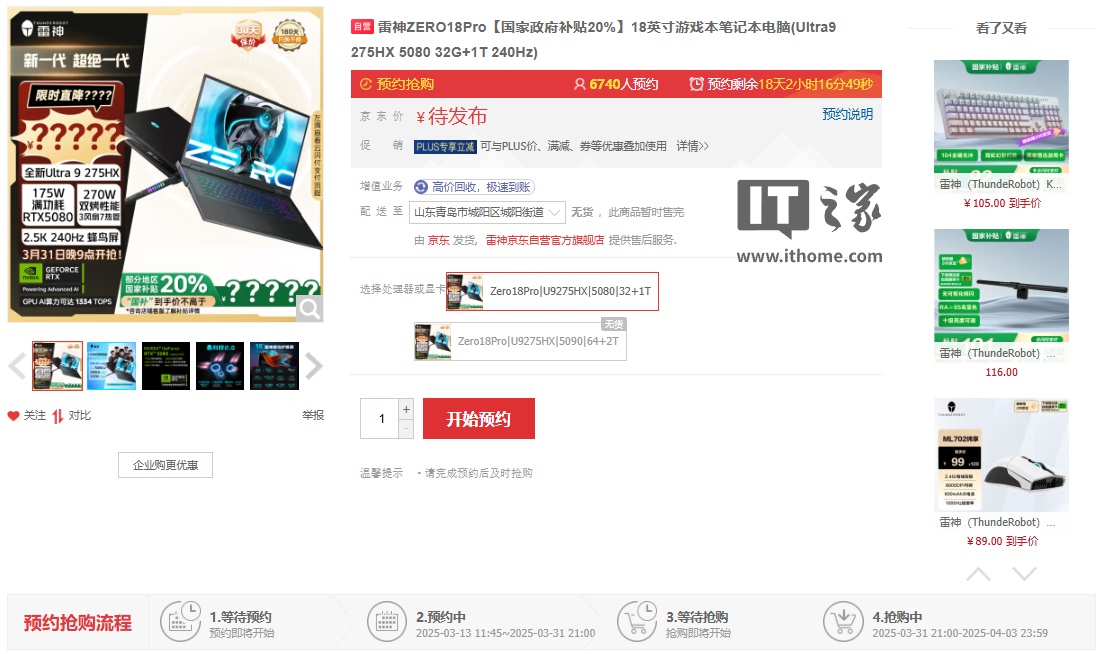Open the 详情>> promotion details link

click(692, 146)
